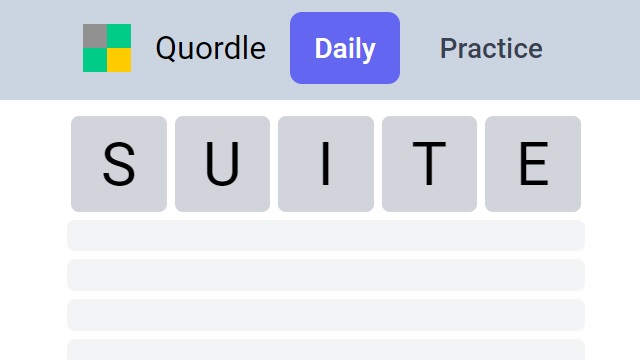The image size is (640, 360).
Task: Select the S letter tile
Action: click(119, 164)
